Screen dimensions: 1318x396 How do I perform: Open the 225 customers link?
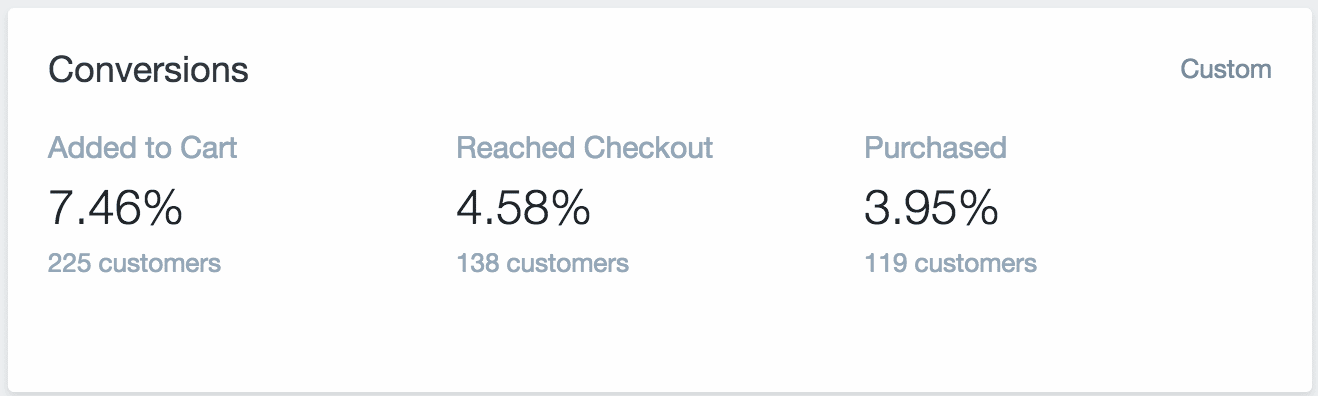(x=134, y=264)
